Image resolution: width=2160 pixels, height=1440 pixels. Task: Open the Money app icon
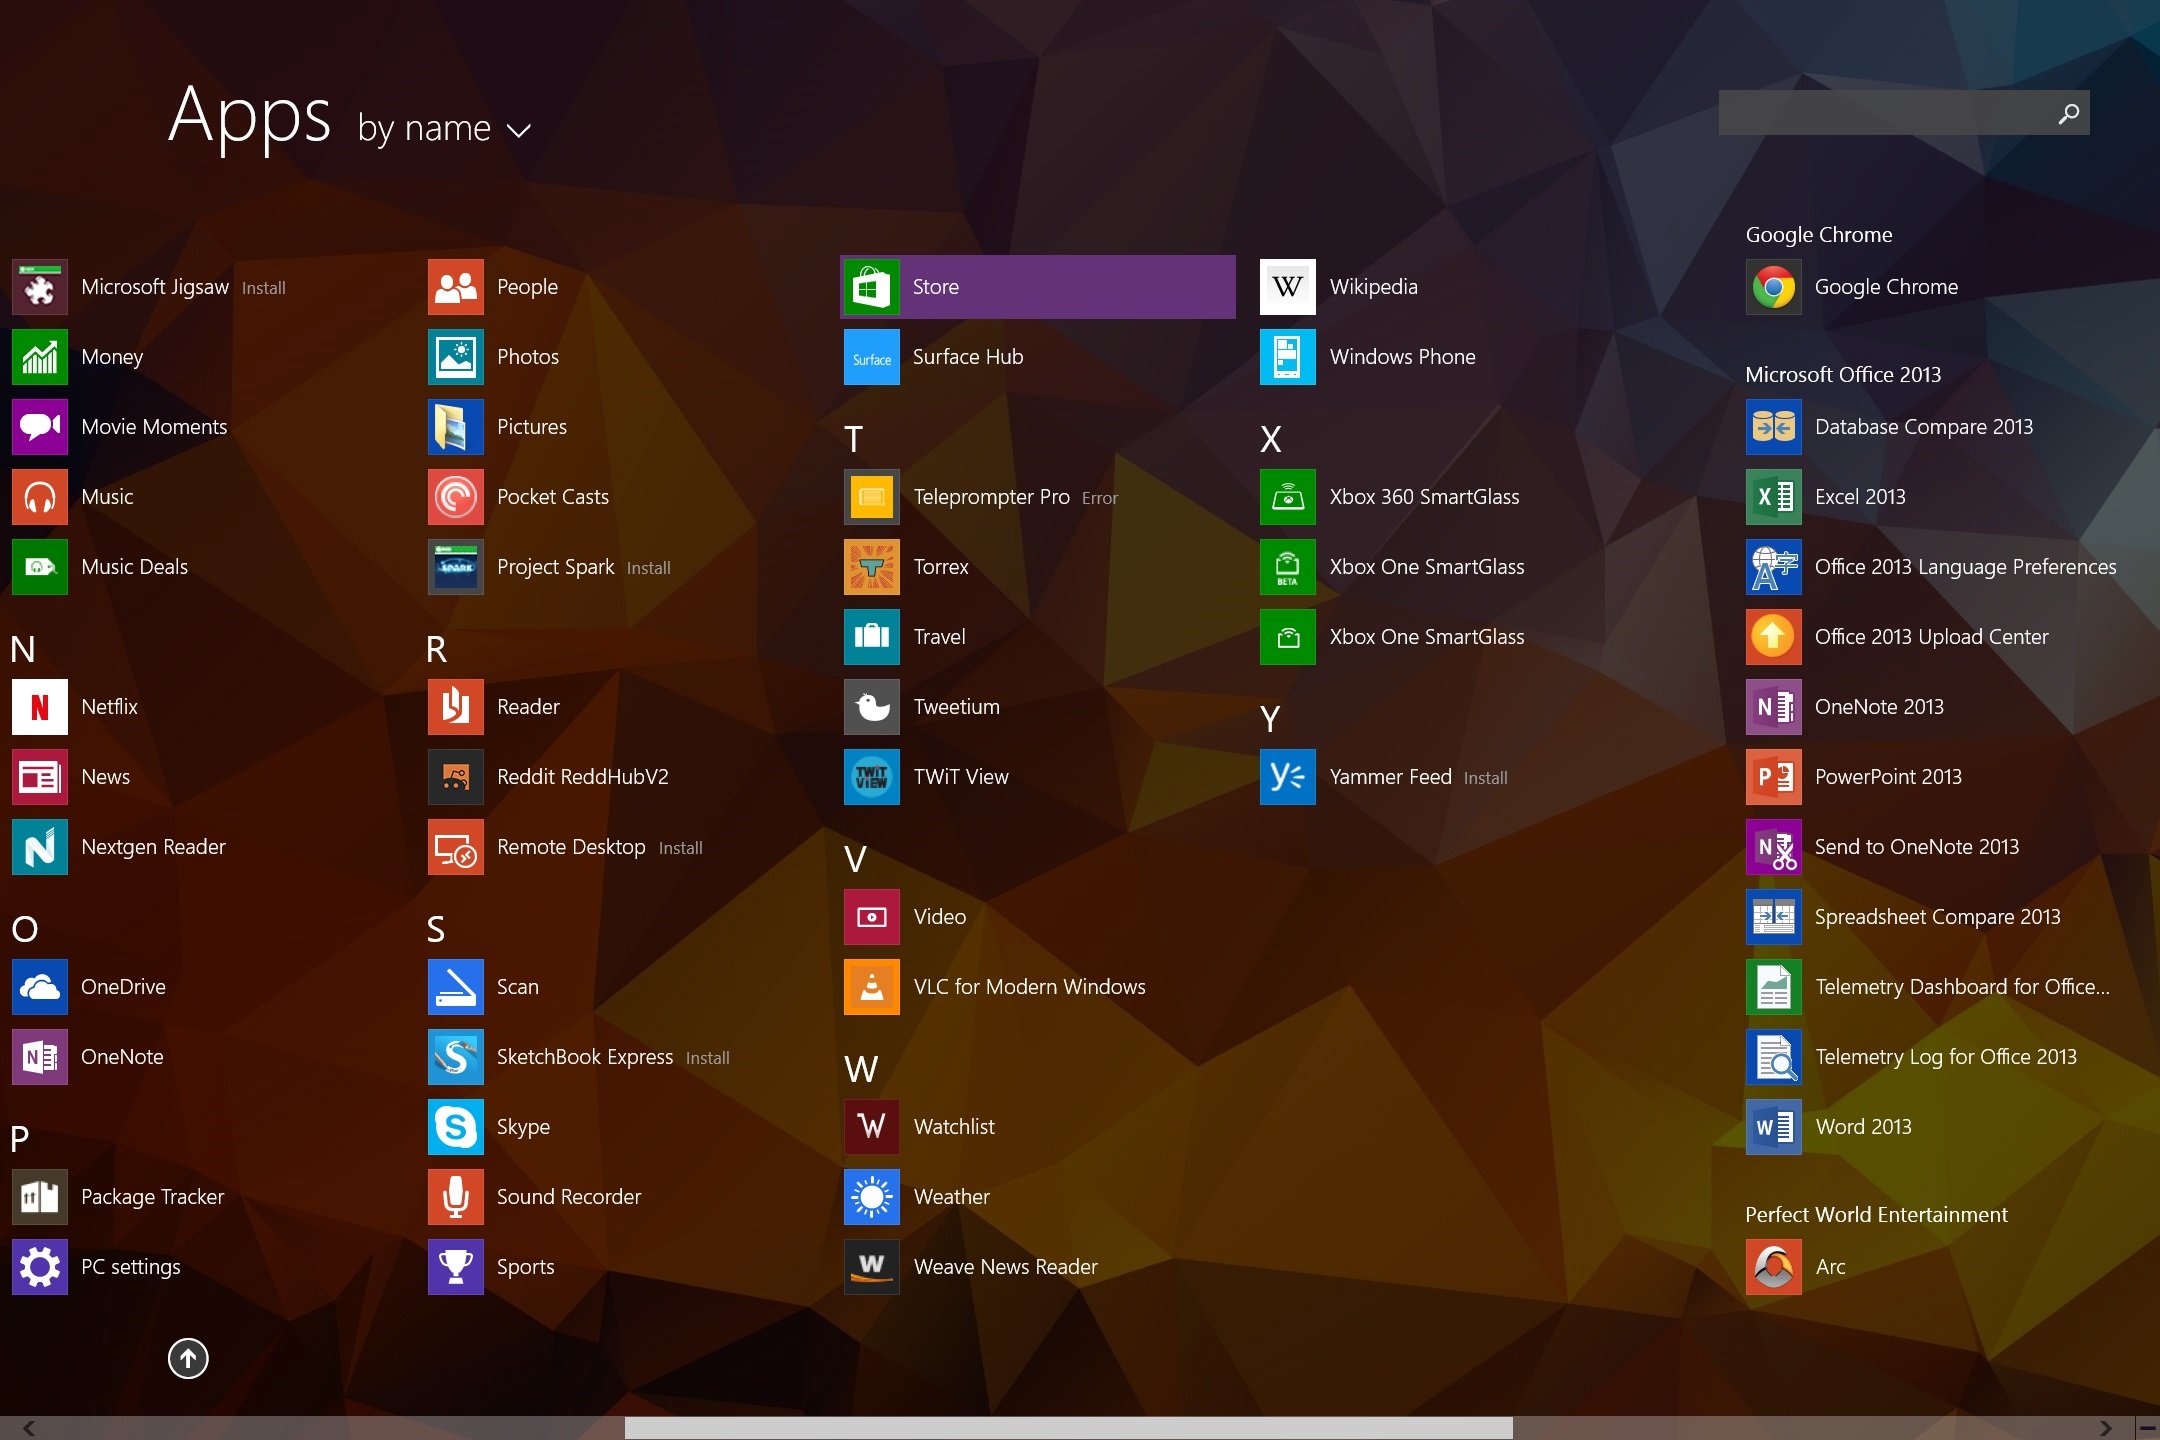(x=40, y=357)
